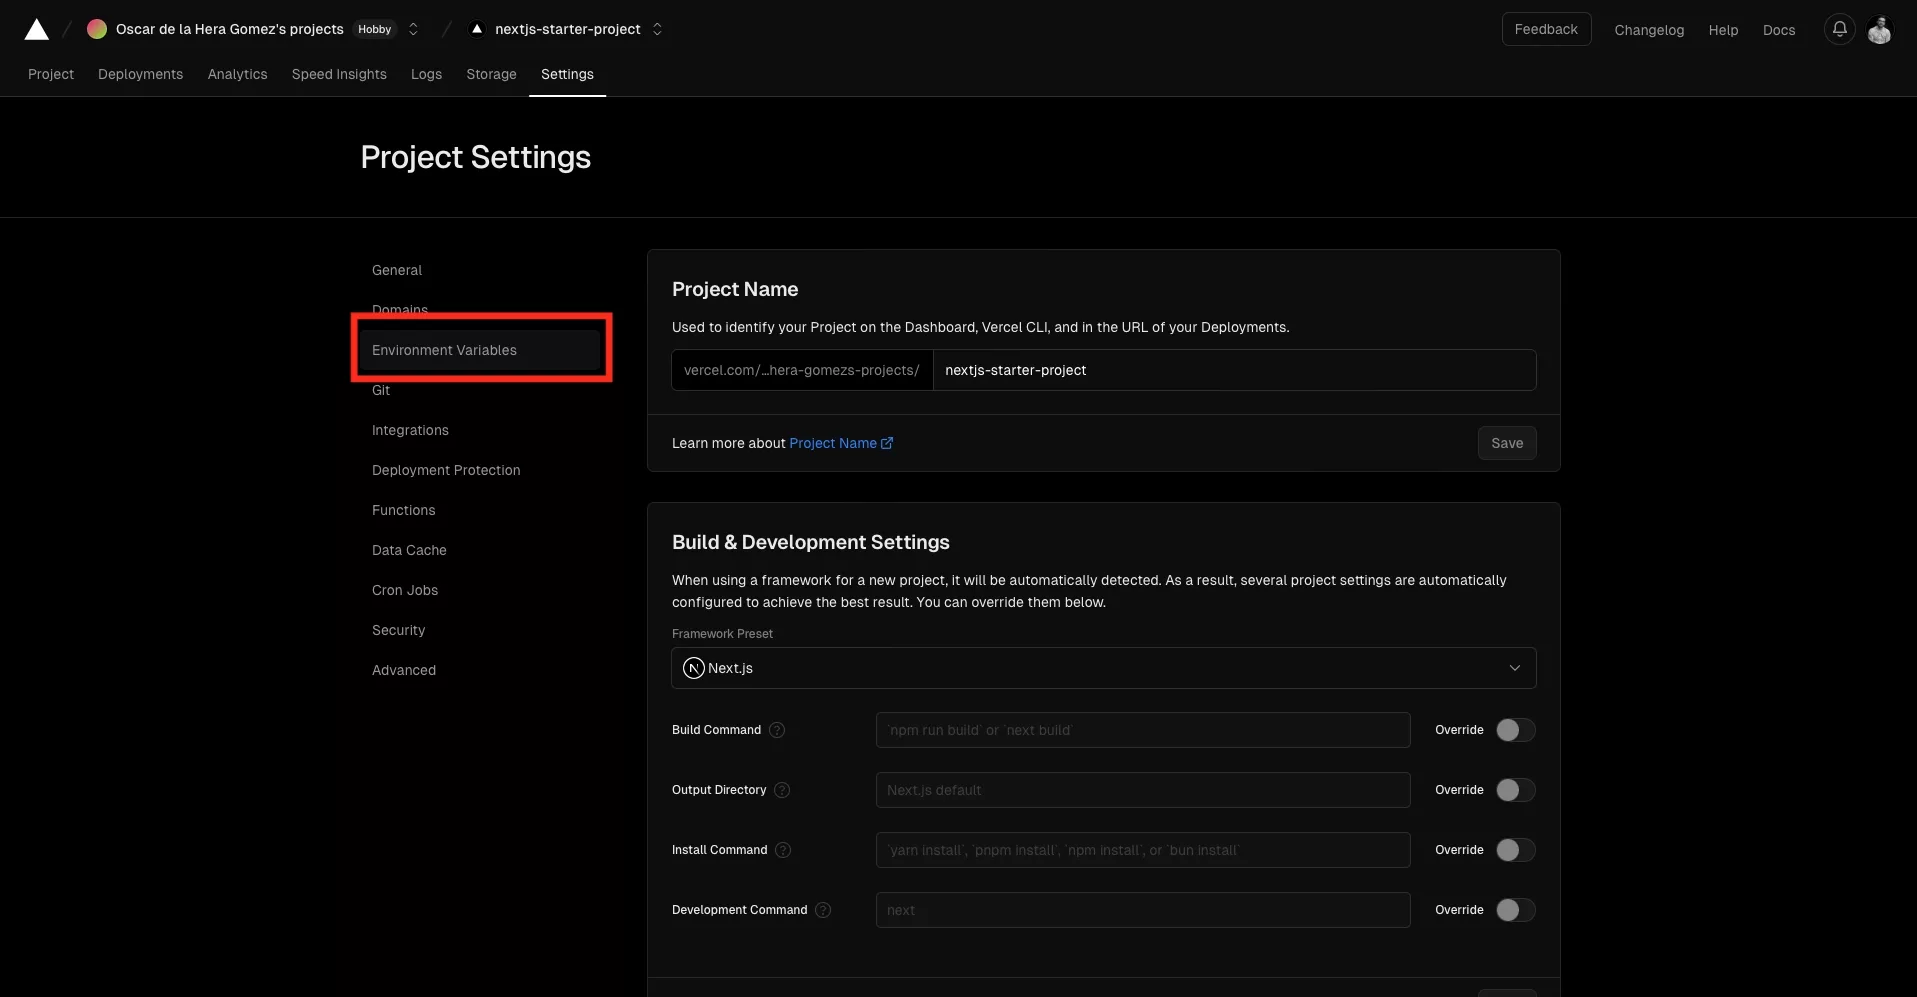
Task: Click the external link icon after Project Name
Action: [887, 443]
